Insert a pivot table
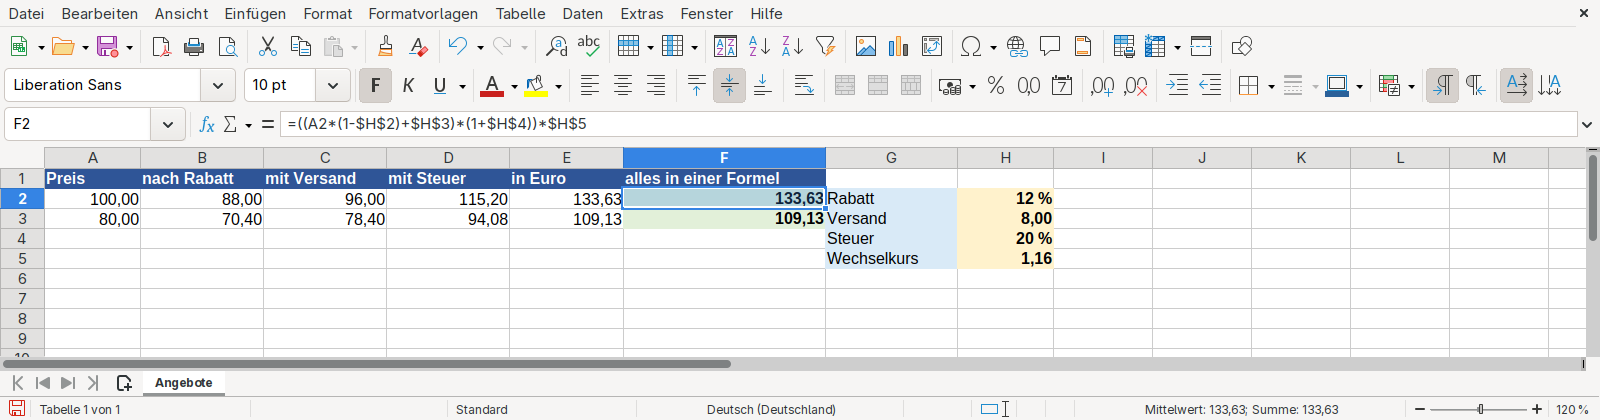Screen dimensions: 1600x420 [x=932, y=46]
